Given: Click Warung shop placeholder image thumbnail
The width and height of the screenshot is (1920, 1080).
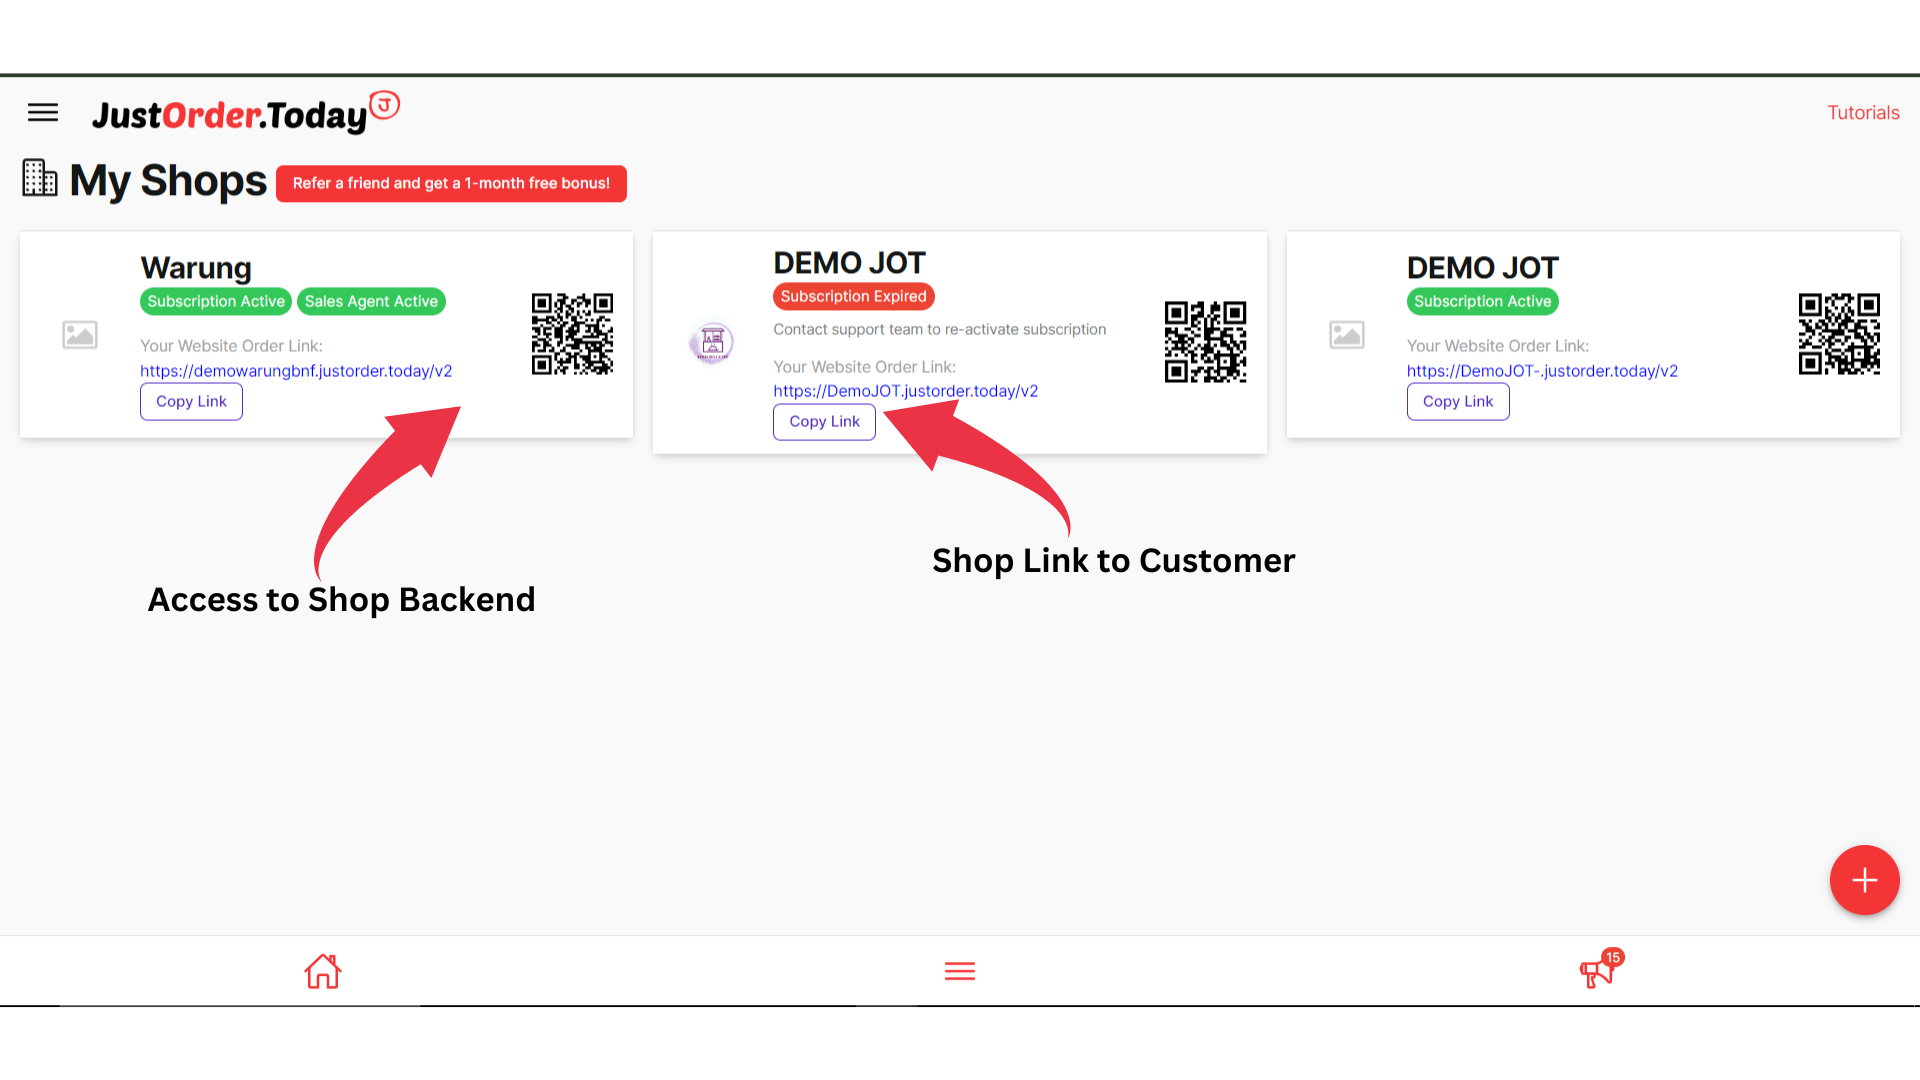Looking at the screenshot, I should tap(80, 334).
